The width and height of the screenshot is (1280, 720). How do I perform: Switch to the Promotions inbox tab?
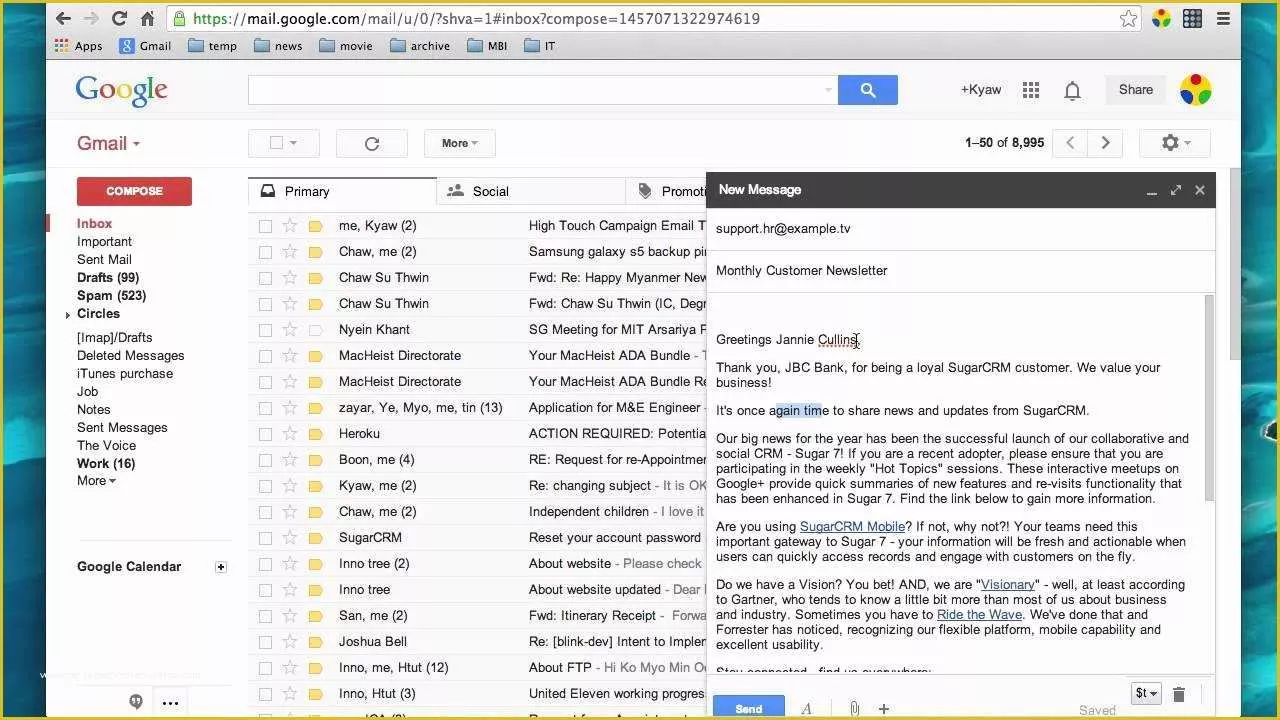666,191
